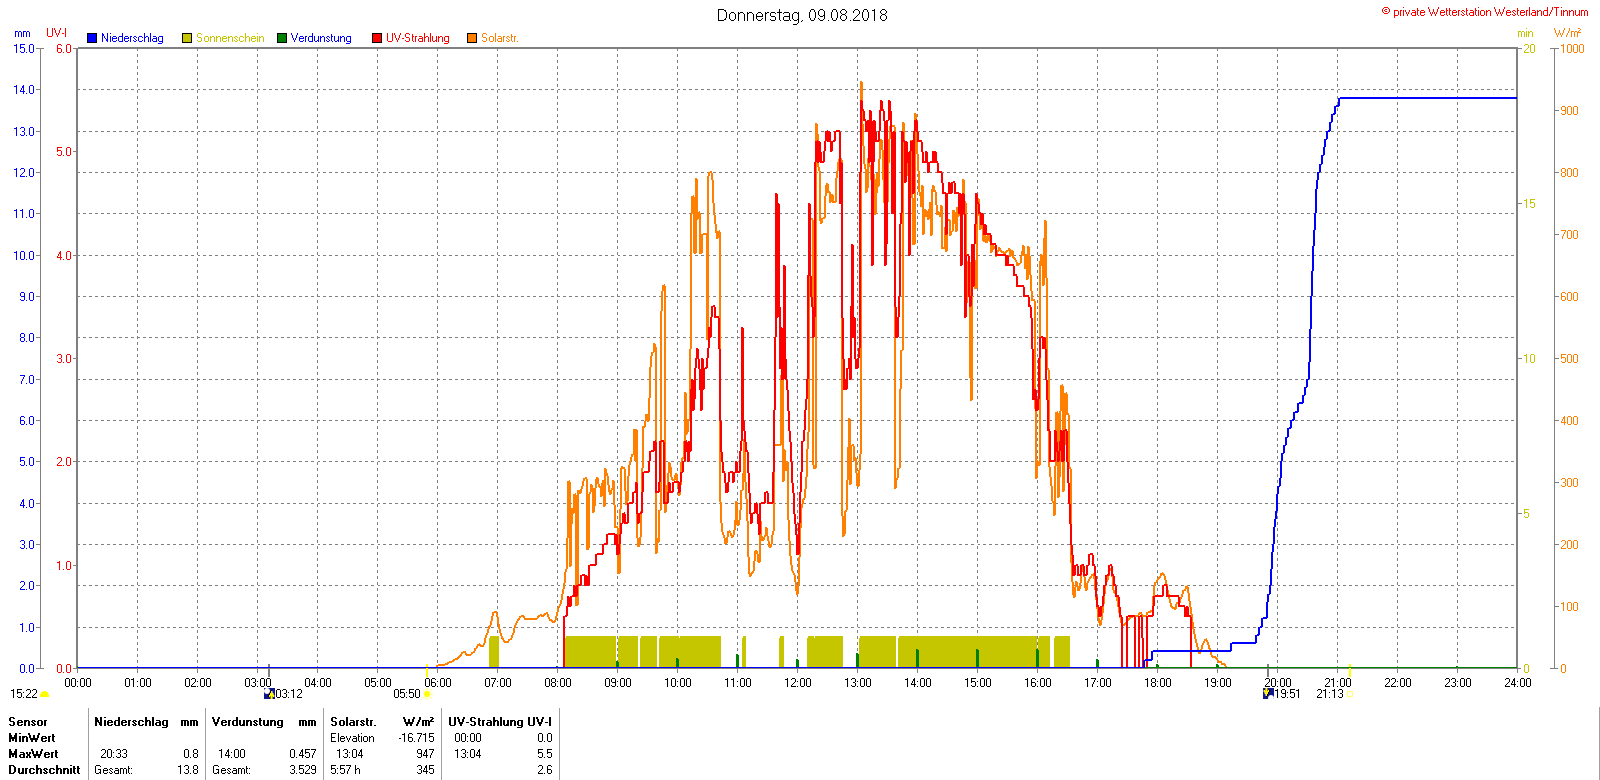This screenshot has width=1600, height=780.
Task: Click the moon icon beside 03:12
Action: (268, 693)
